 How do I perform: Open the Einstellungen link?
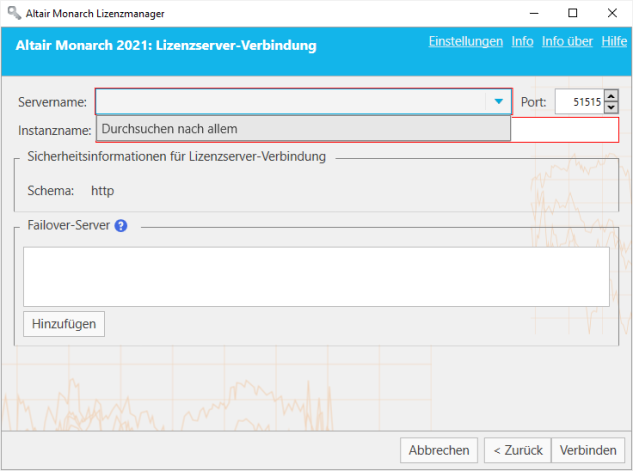(x=465, y=41)
